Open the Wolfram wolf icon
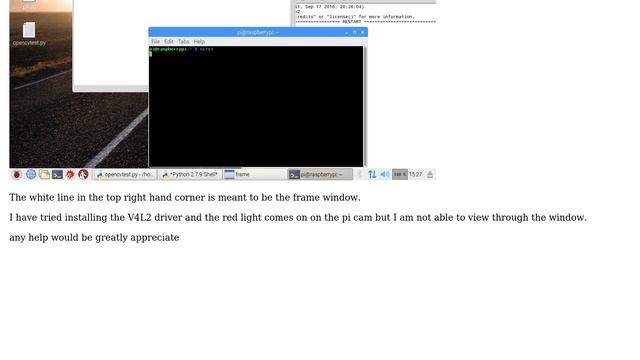Screen dimensions: 640x360 coord(83,174)
